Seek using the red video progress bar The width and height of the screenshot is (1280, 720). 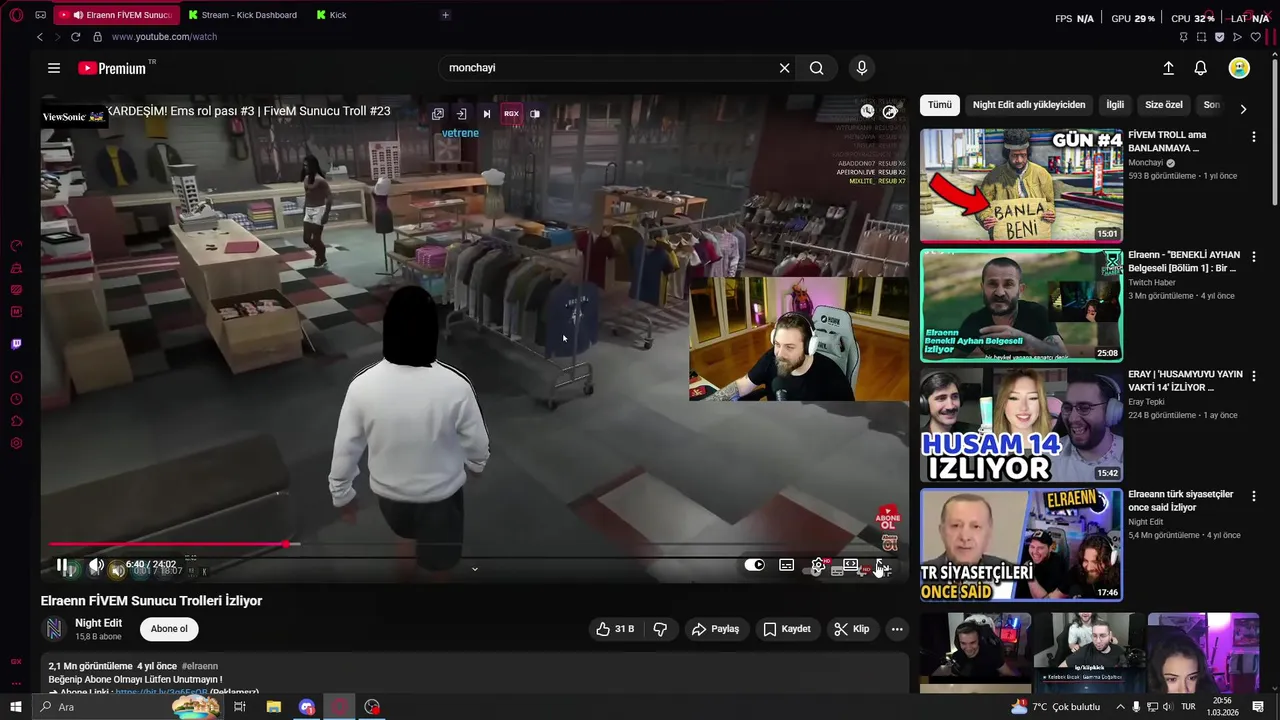point(474,544)
